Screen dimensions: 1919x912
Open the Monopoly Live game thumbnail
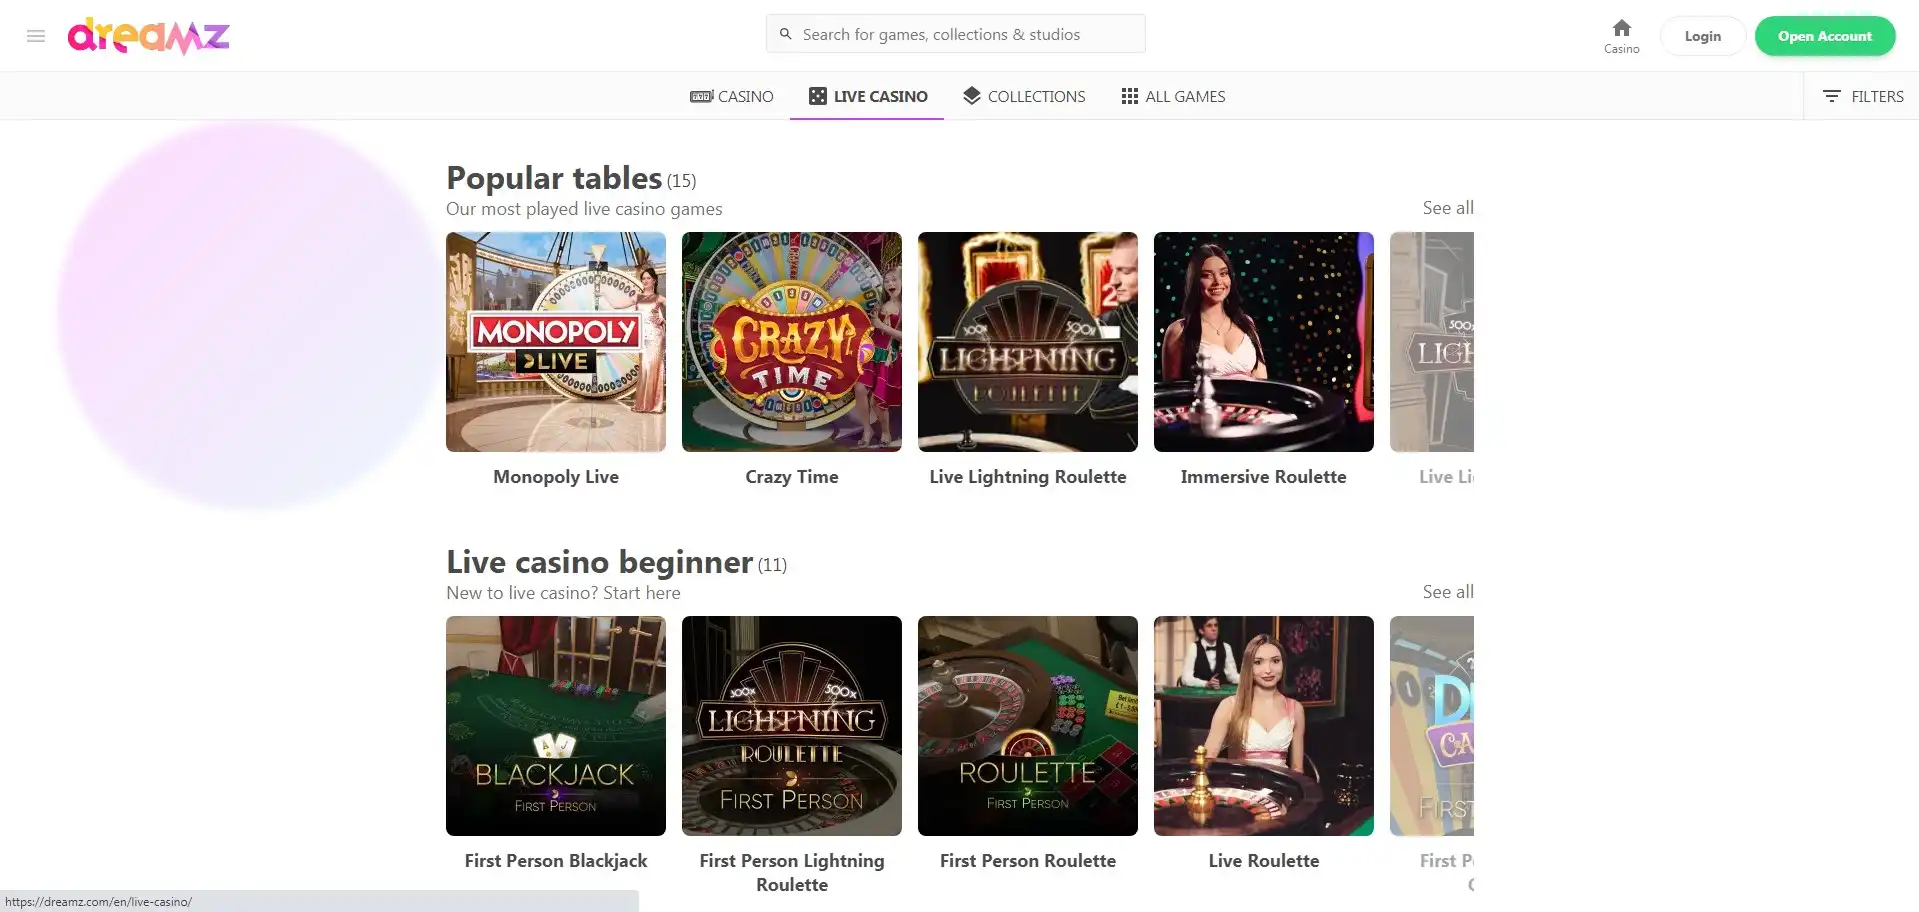[556, 342]
